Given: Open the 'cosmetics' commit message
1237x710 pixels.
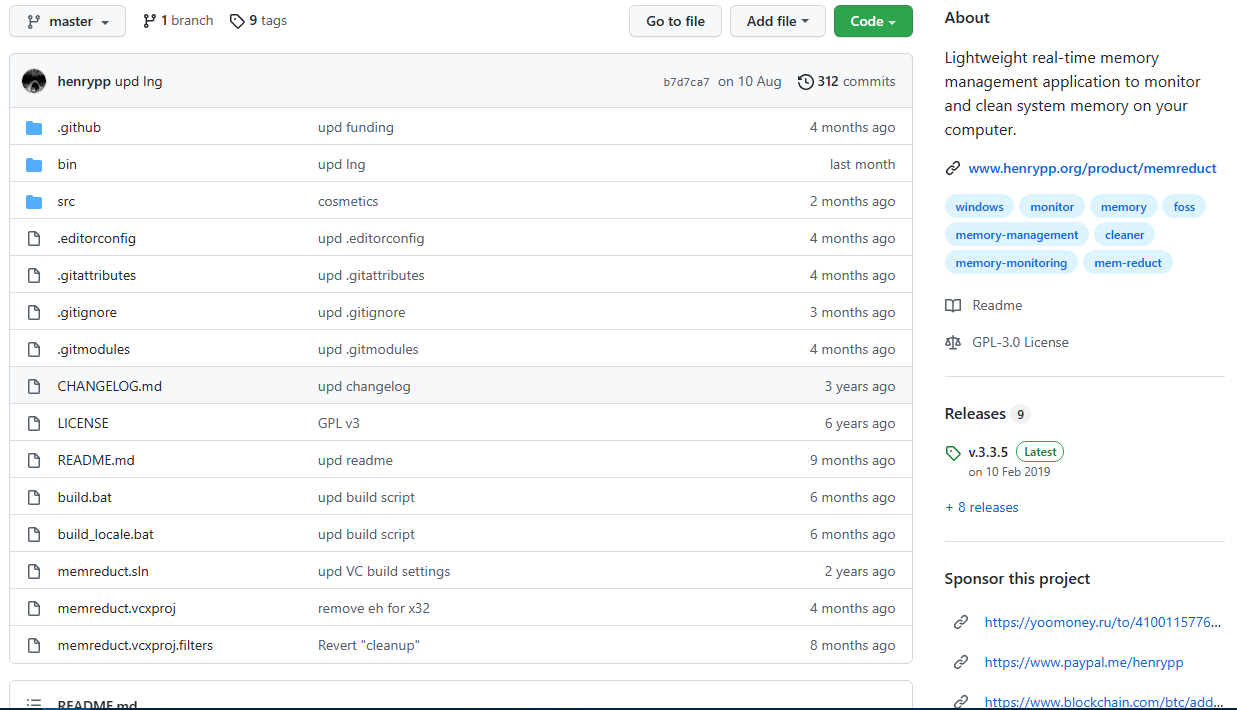Looking at the screenshot, I should tap(348, 201).
